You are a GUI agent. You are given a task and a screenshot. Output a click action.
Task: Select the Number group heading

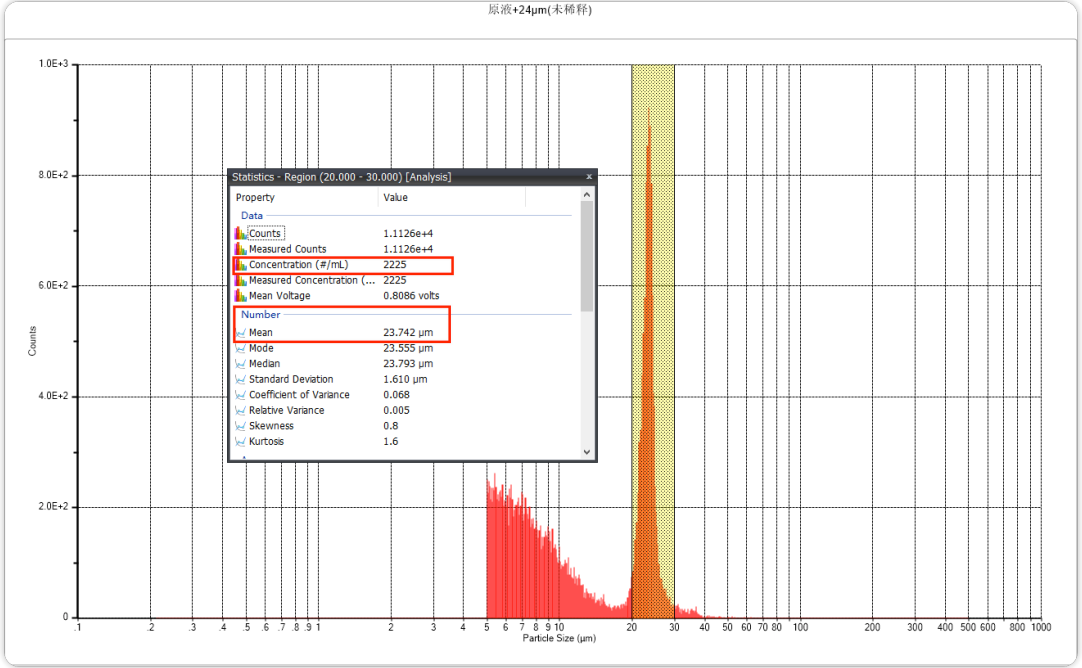(261, 315)
